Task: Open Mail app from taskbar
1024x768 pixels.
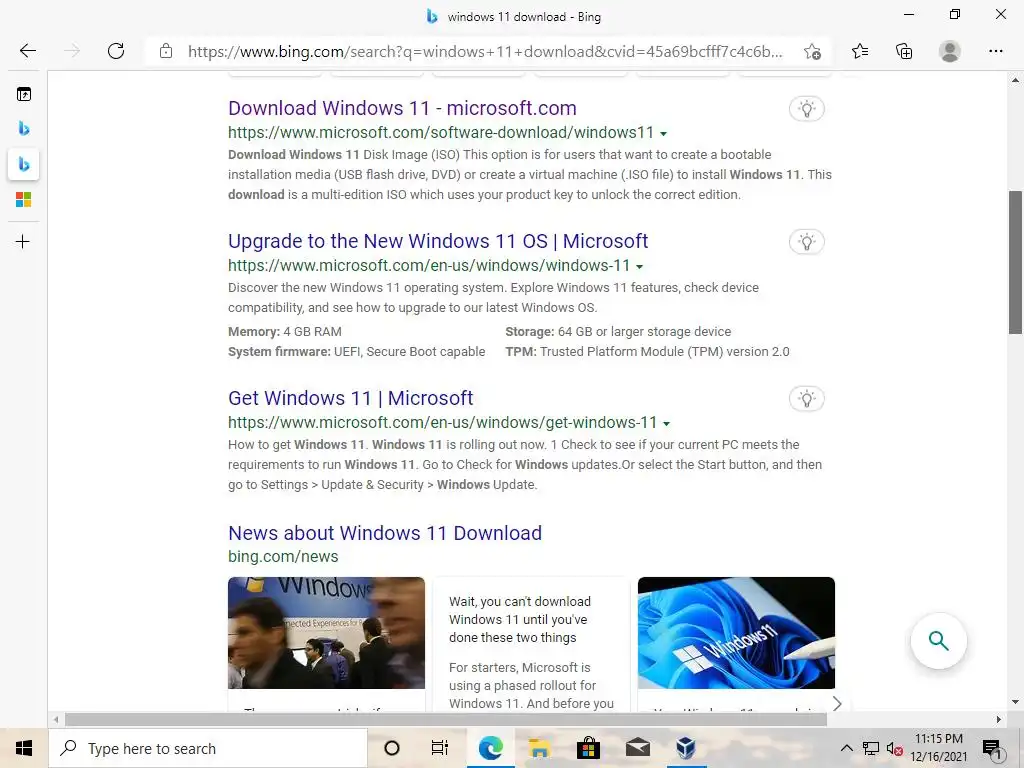Action: coord(637,748)
